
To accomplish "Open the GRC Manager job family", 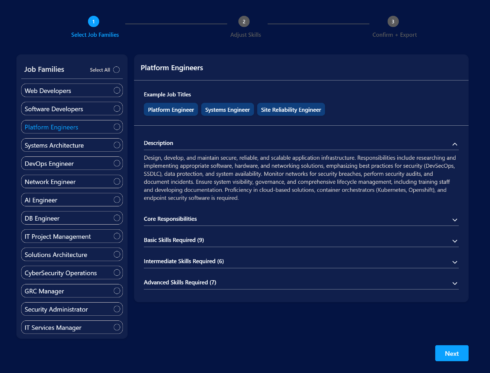I will (72, 291).
